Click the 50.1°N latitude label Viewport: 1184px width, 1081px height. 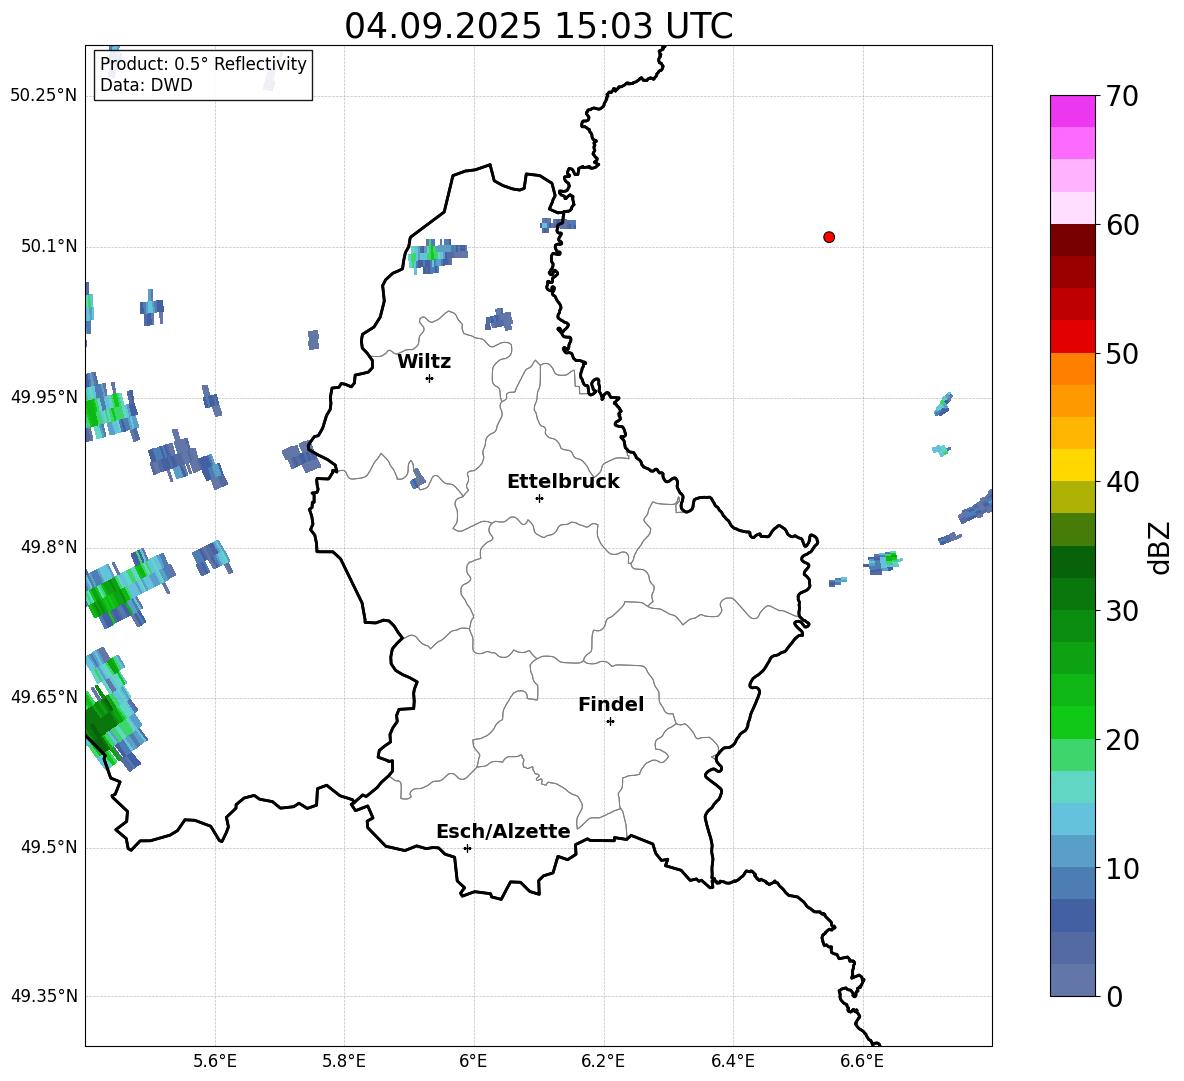click(48, 247)
